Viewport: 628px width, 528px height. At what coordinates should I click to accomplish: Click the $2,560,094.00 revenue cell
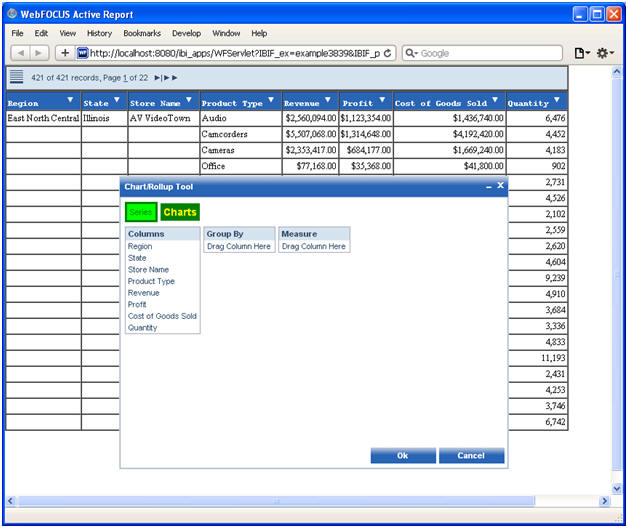[x=310, y=118]
